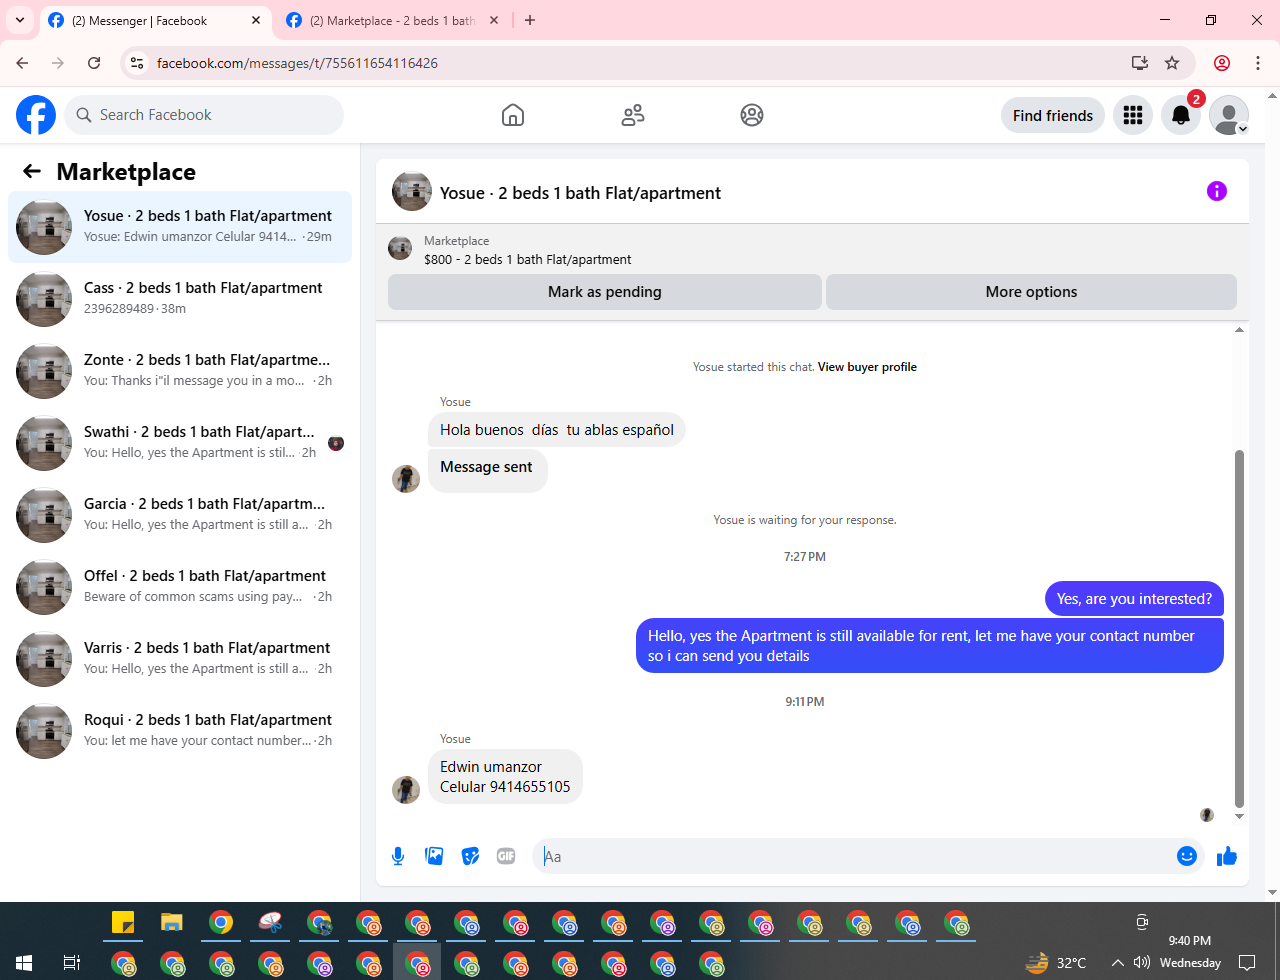The image size is (1280, 980).
Task: Open File Explorer from the taskbar
Action: pos(172,922)
